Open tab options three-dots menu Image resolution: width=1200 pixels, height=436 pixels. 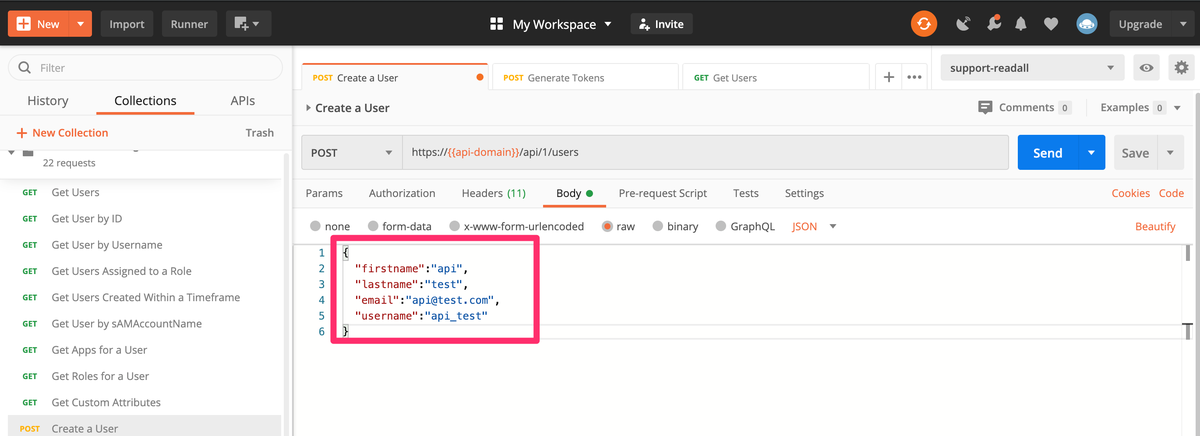coord(914,77)
